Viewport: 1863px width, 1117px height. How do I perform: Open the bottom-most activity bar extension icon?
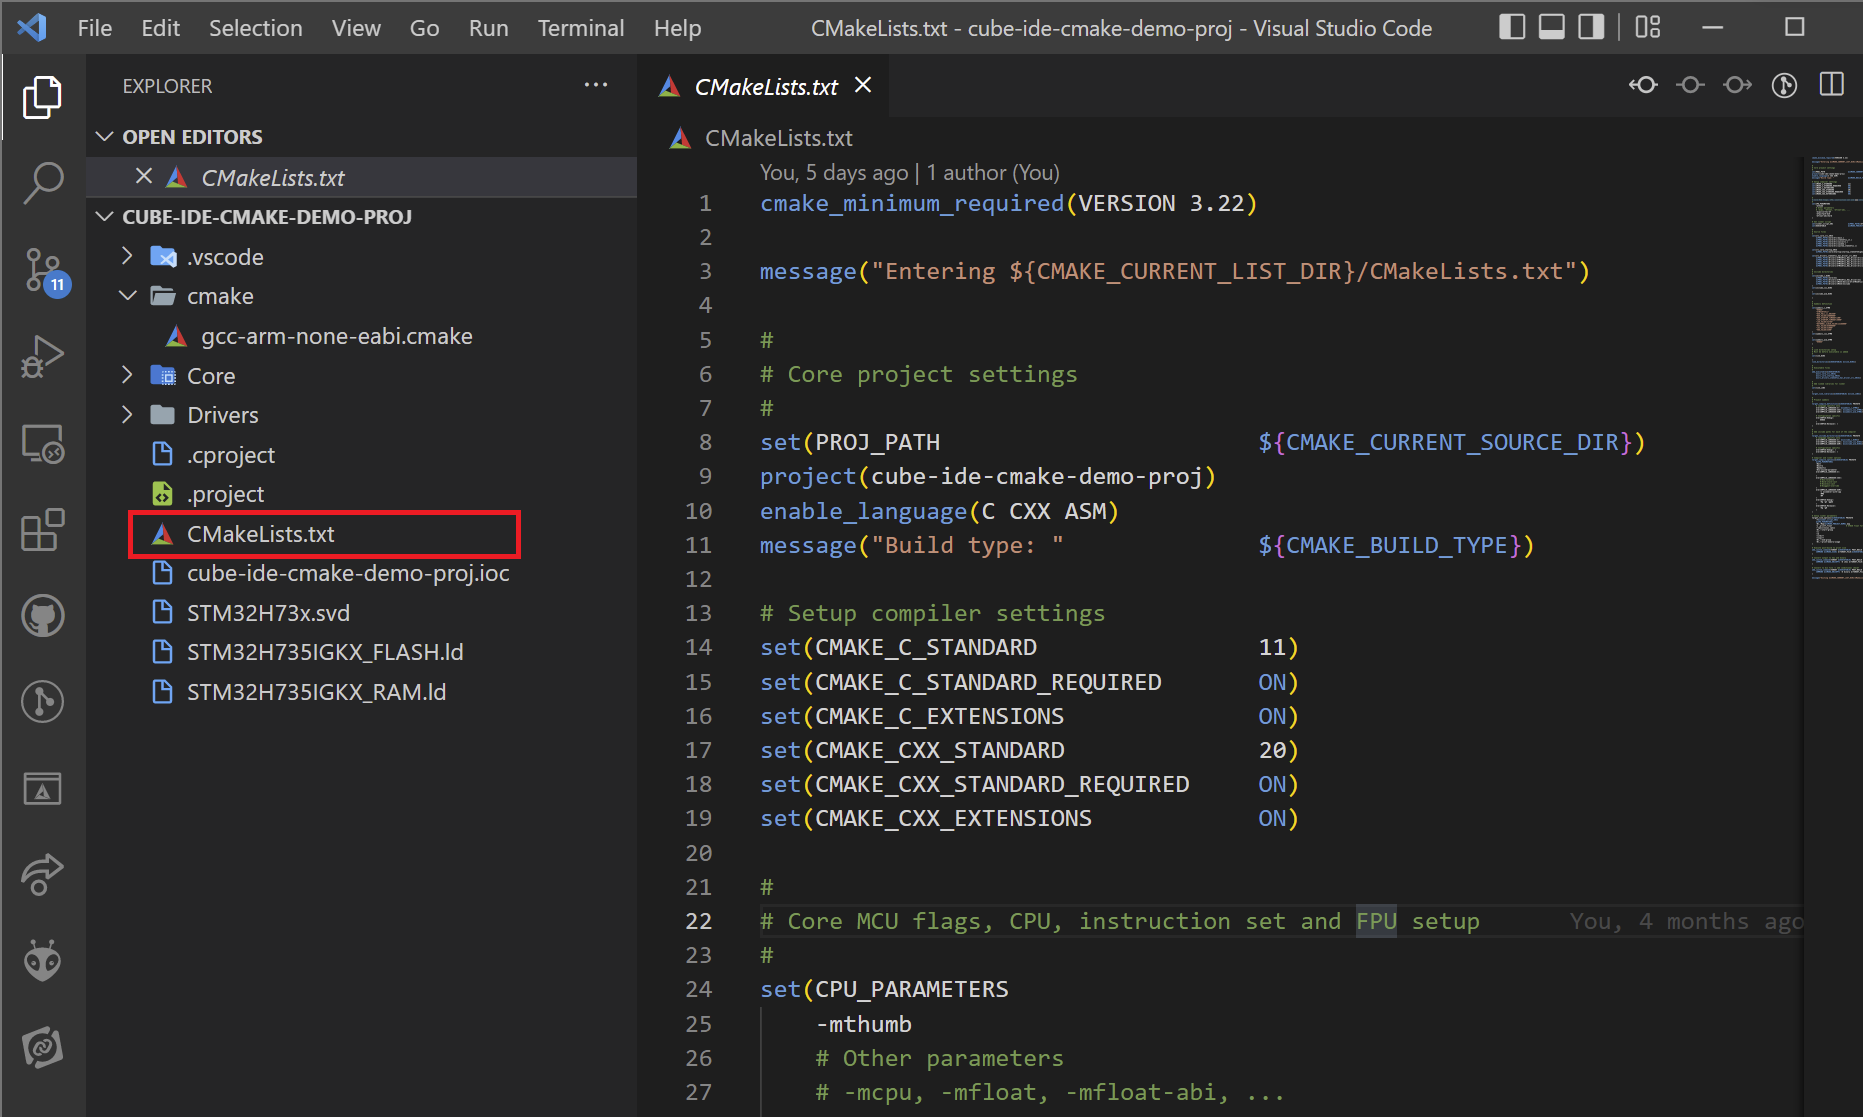42,1048
